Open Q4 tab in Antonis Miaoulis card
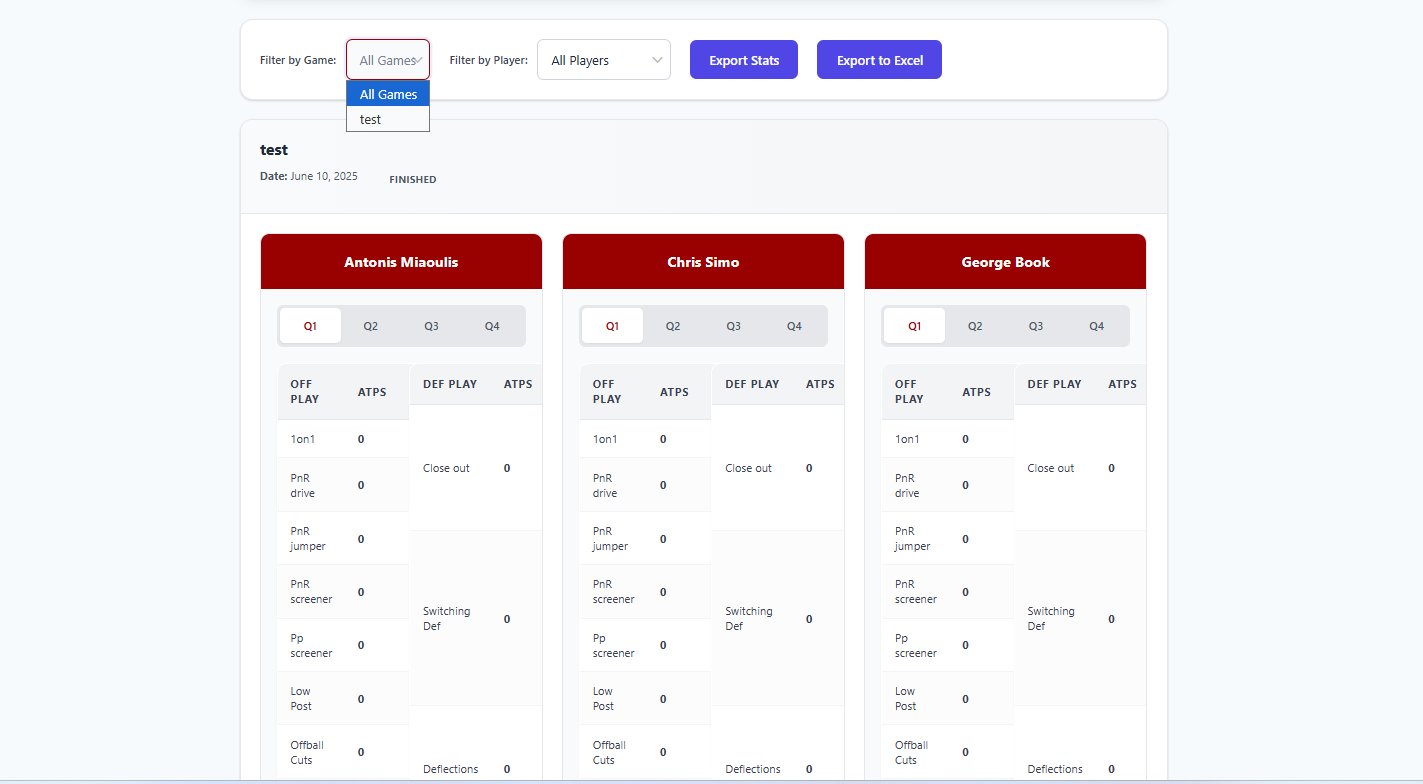 click(x=492, y=326)
